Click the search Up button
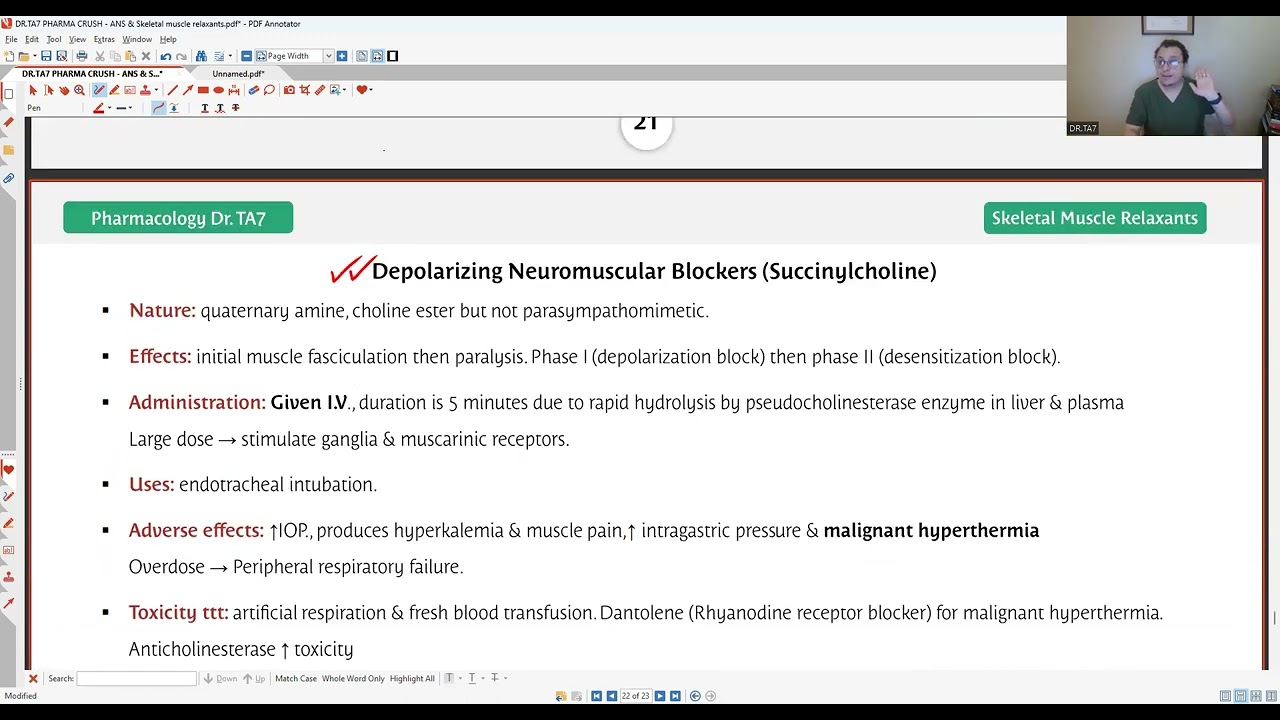The width and height of the screenshot is (1280, 720). [x=254, y=678]
